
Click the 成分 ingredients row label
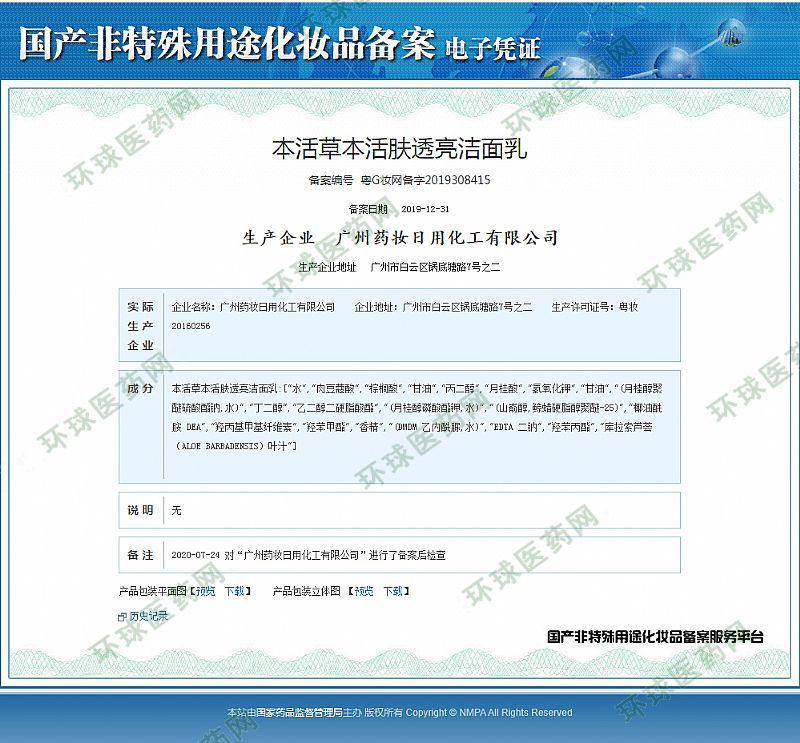[x=140, y=388]
